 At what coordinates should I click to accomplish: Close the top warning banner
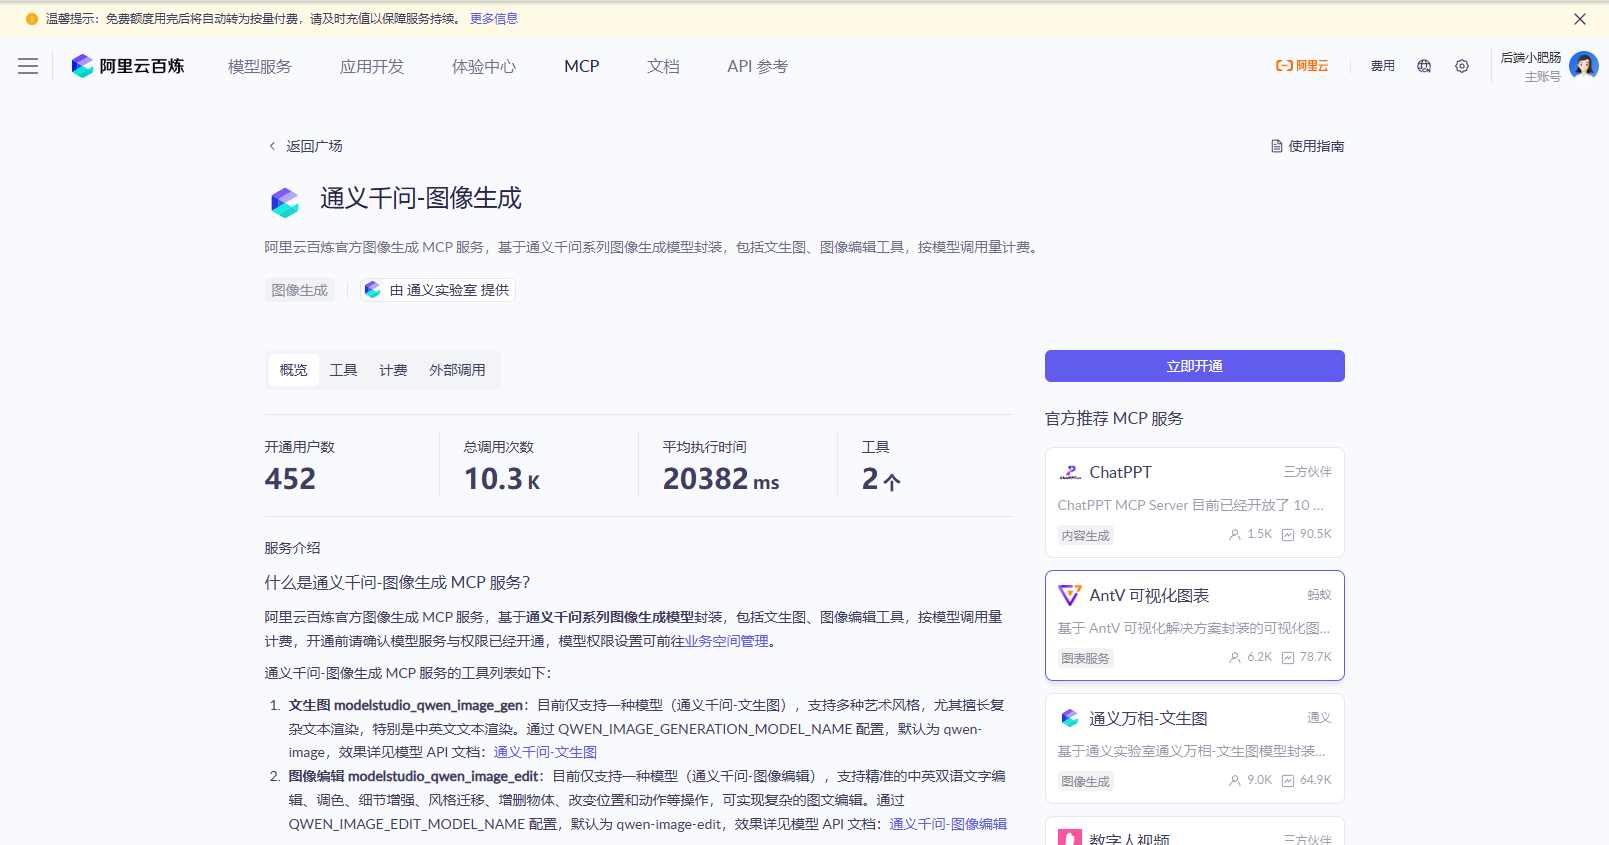1580,19
